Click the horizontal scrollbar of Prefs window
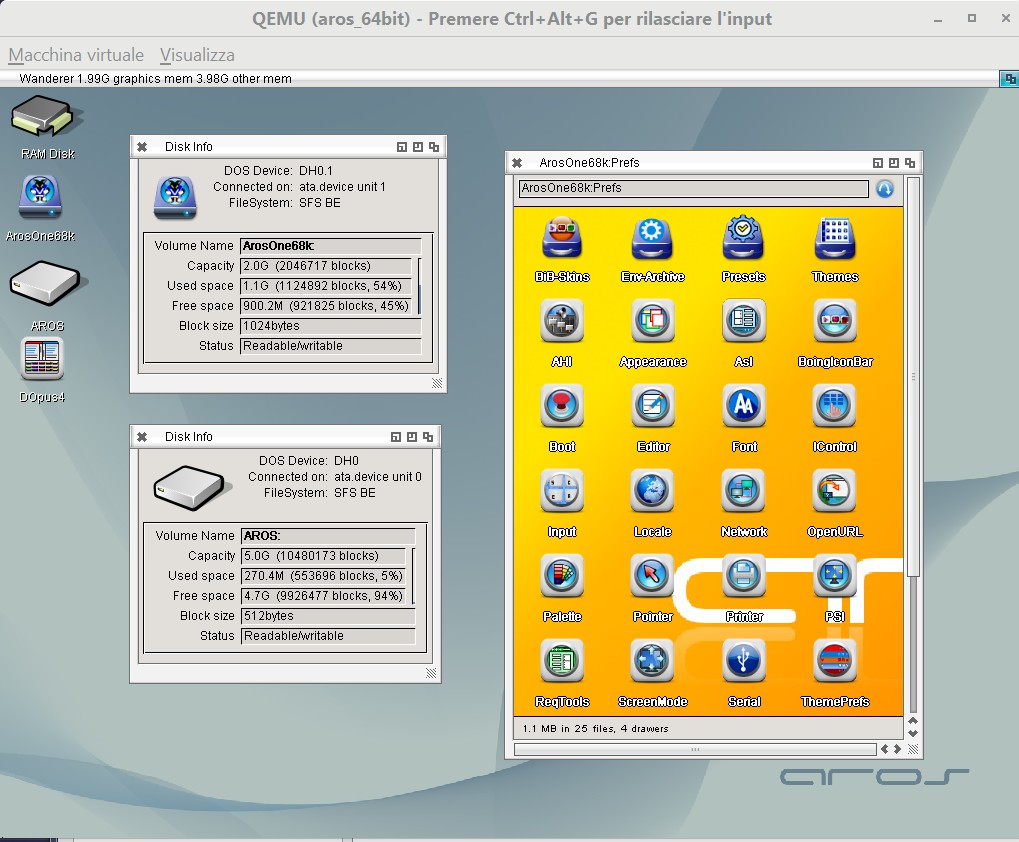This screenshot has height=842, width=1019. pos(695,749)
